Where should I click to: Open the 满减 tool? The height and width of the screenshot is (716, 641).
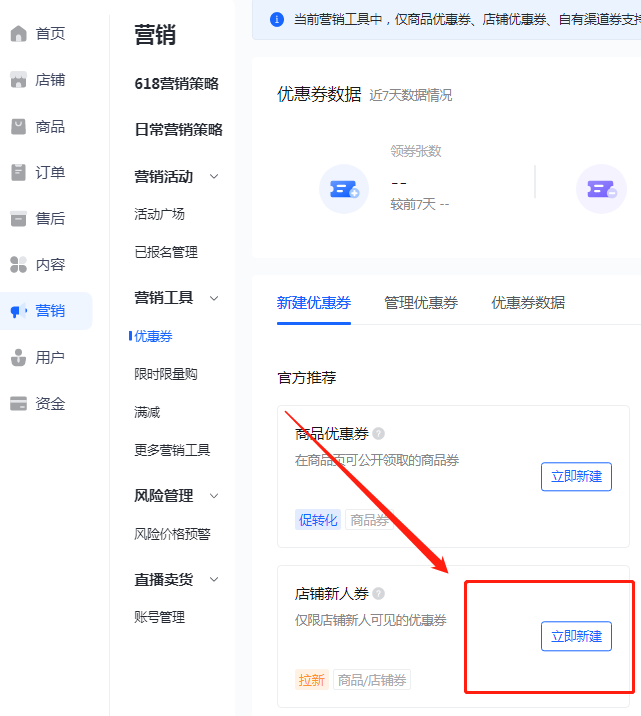coord(147,412)
